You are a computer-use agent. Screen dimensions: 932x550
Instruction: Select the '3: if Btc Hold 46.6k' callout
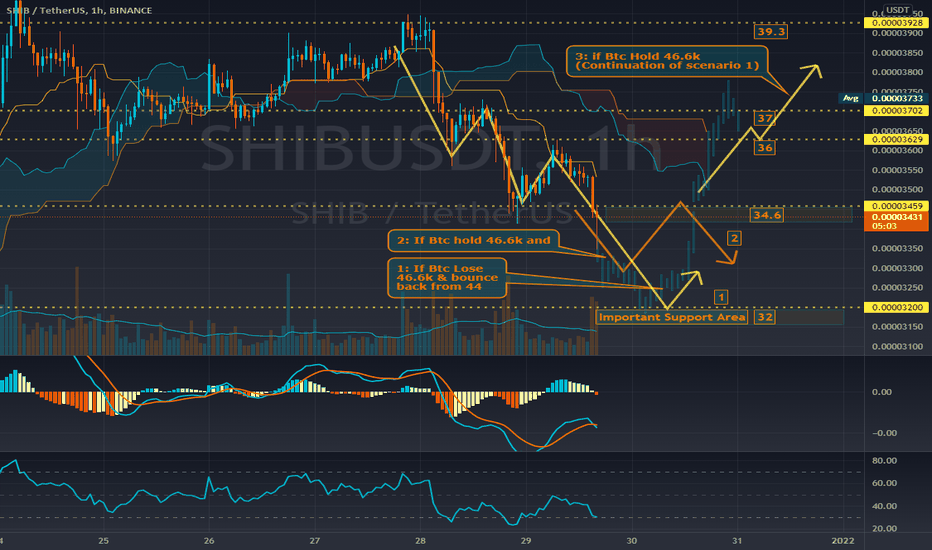click(667, 61)
